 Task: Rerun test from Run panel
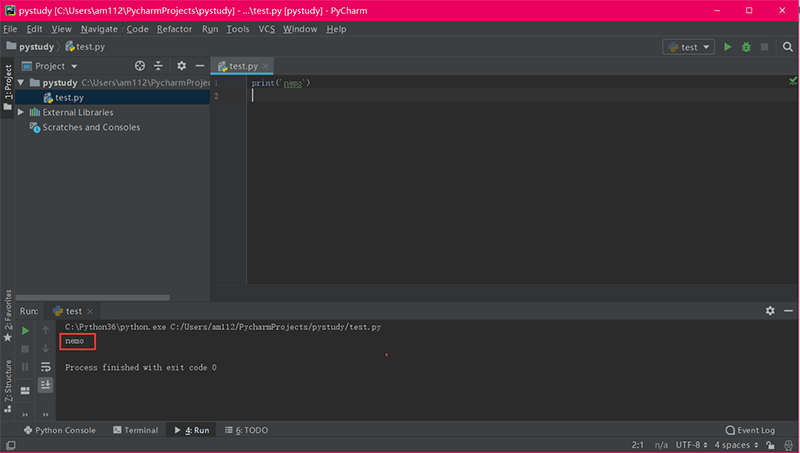(25, 331)
